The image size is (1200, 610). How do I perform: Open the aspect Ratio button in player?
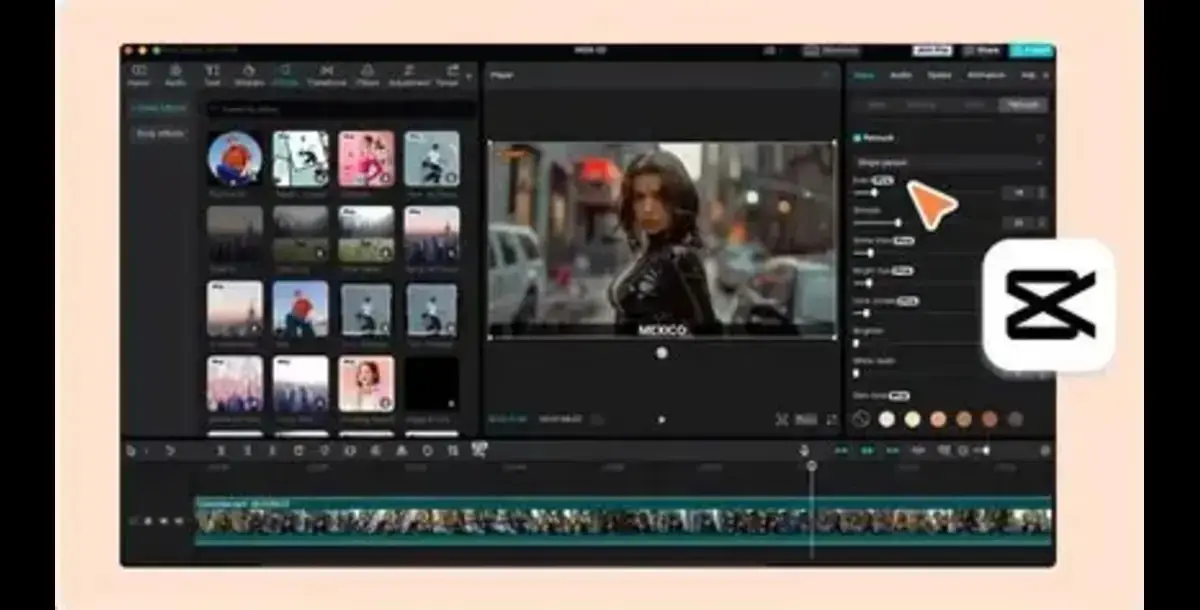(808, 420)
